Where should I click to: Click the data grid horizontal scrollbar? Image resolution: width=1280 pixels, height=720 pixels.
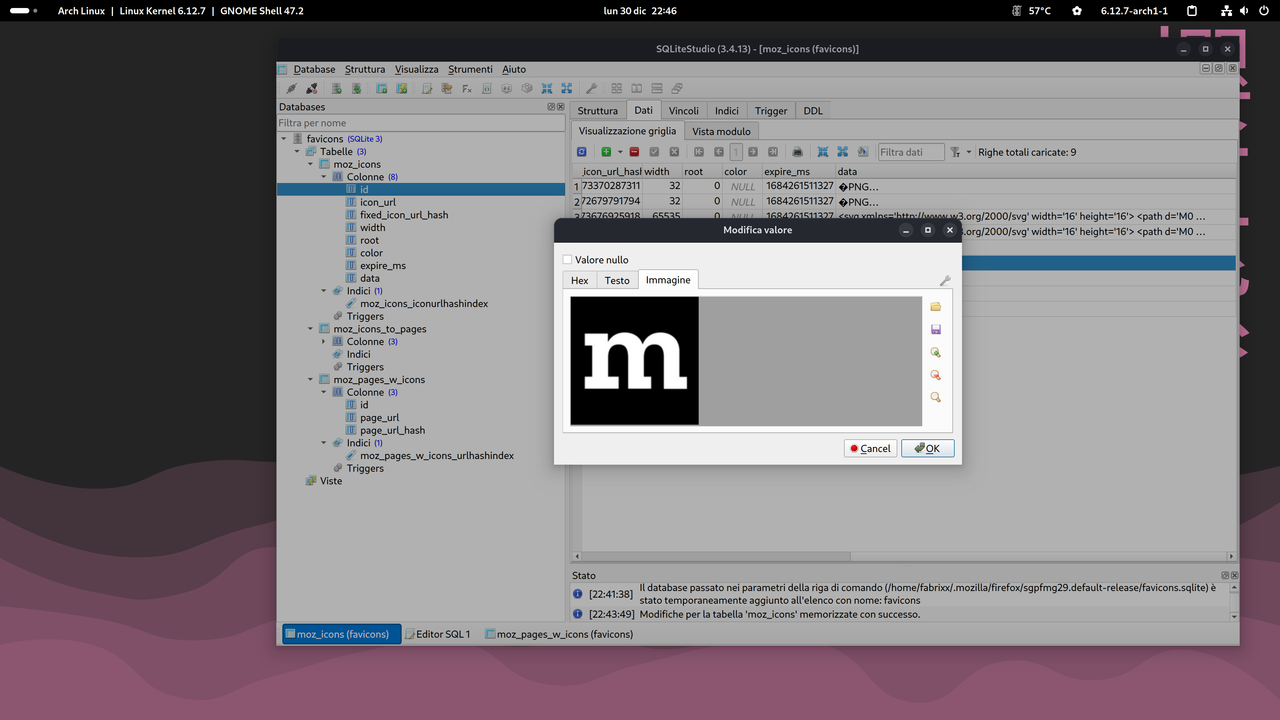point(716,557)
